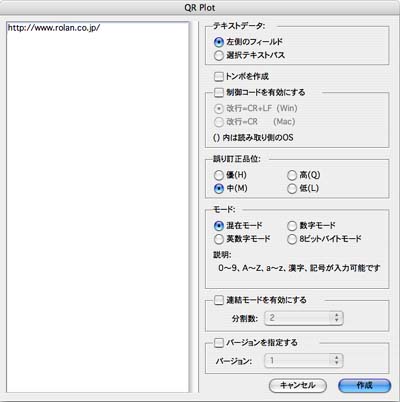Enable the バージョンを指定する checkbox
Image resolution: width=400 pixels, height=402 pixels.
(x=219, y=343)
